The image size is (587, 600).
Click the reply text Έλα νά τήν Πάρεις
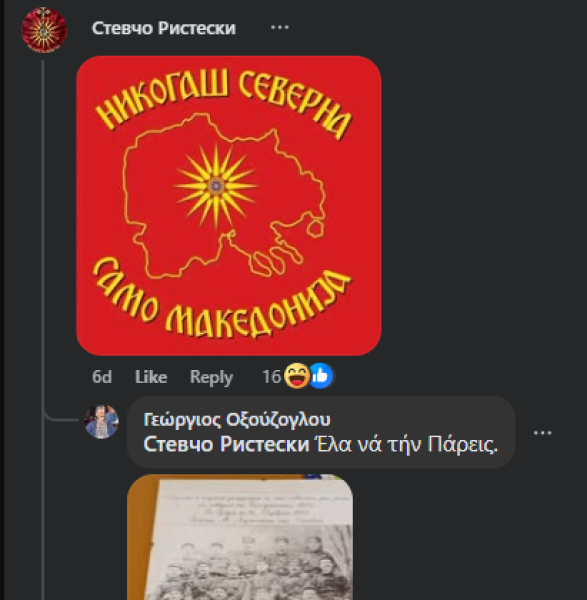pos(406,444)
